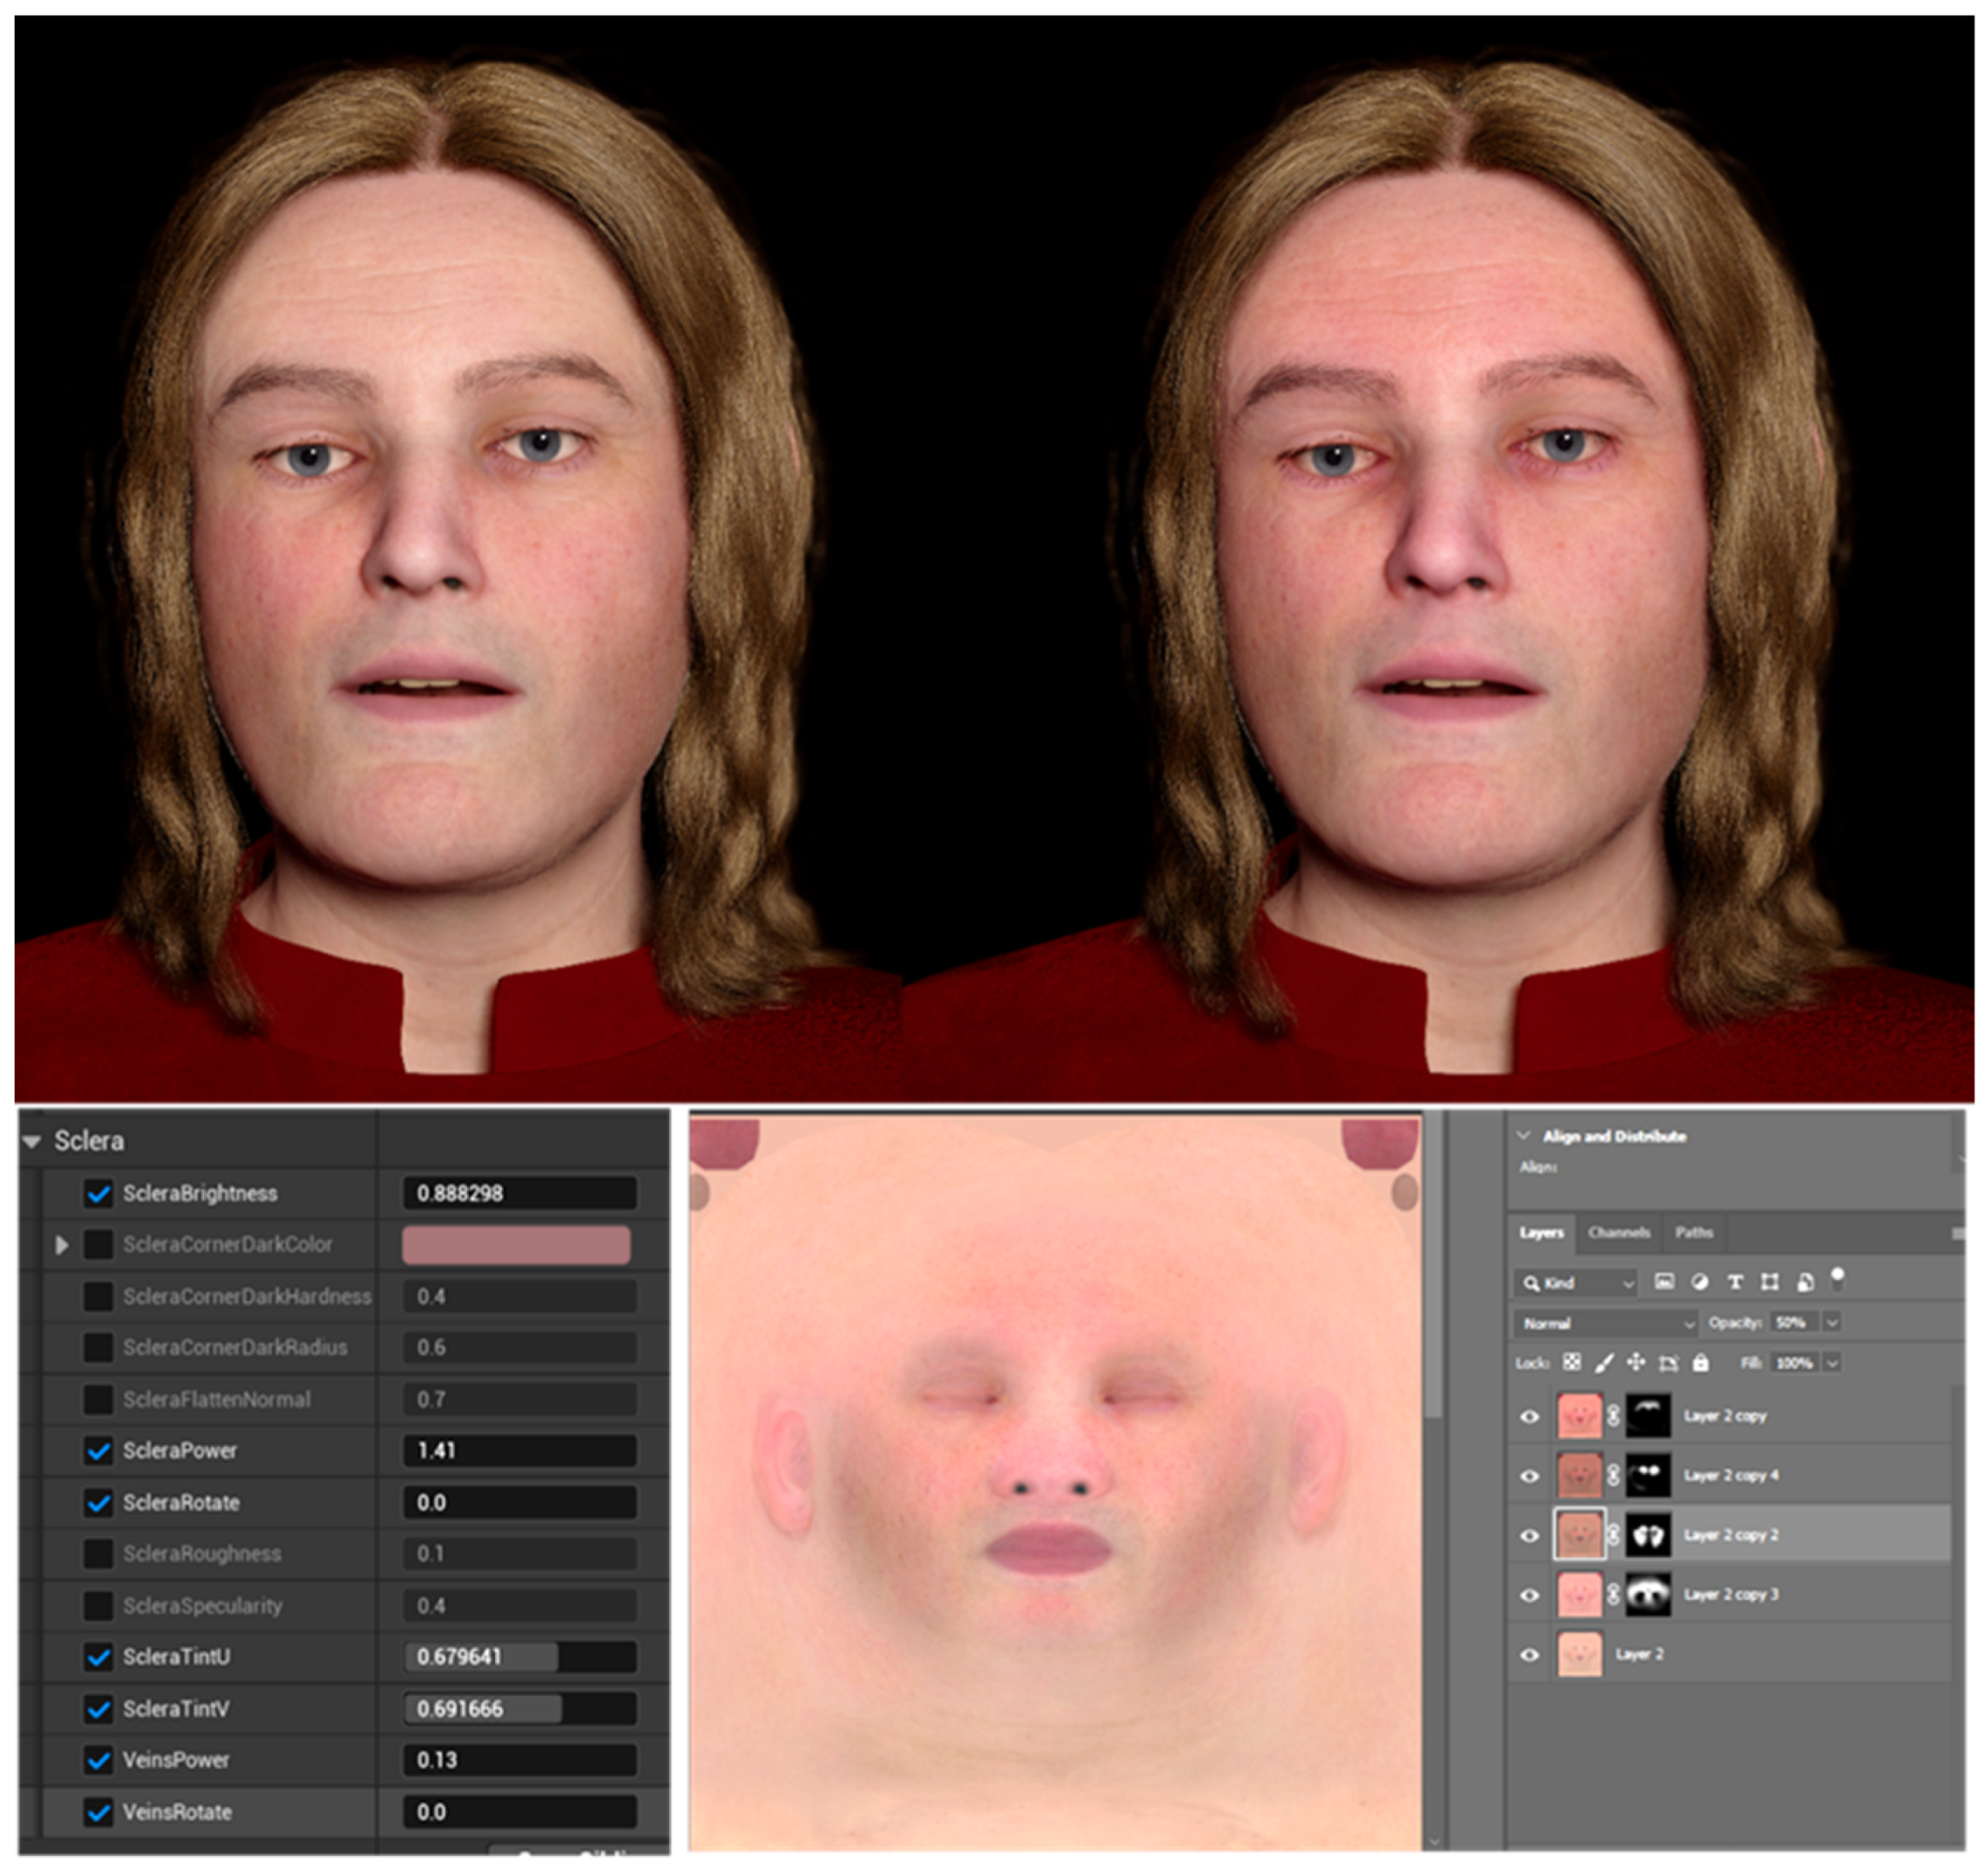Expand the ScleraCornerDarkColor property

point(62,1245)
